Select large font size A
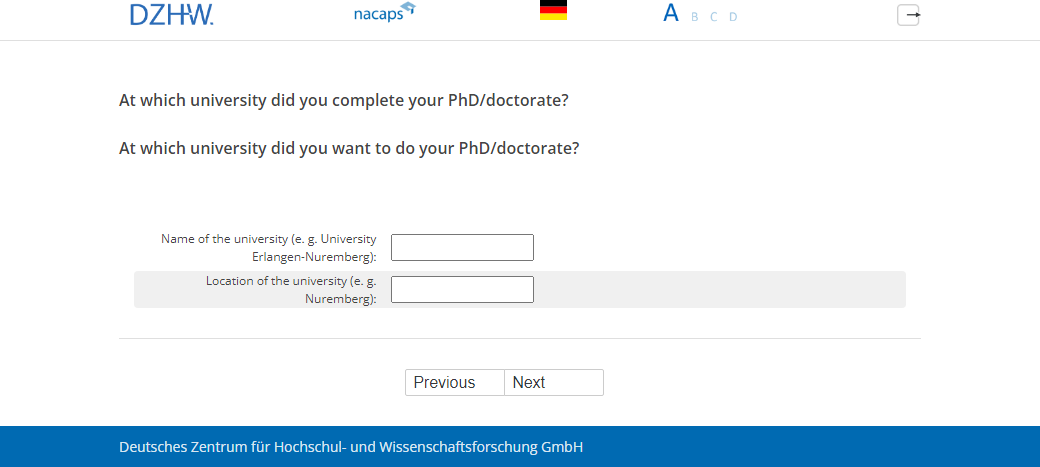This screenshot has width=1040, height=467. tap(671, 14)
